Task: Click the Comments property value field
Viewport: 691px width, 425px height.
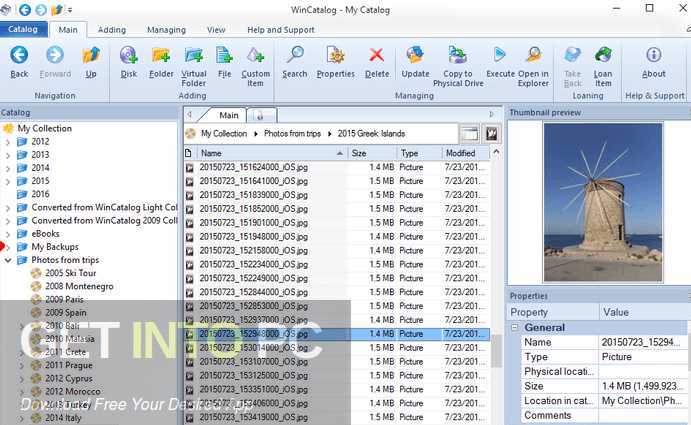Action: pyautogui.click(x=643, y=416)
